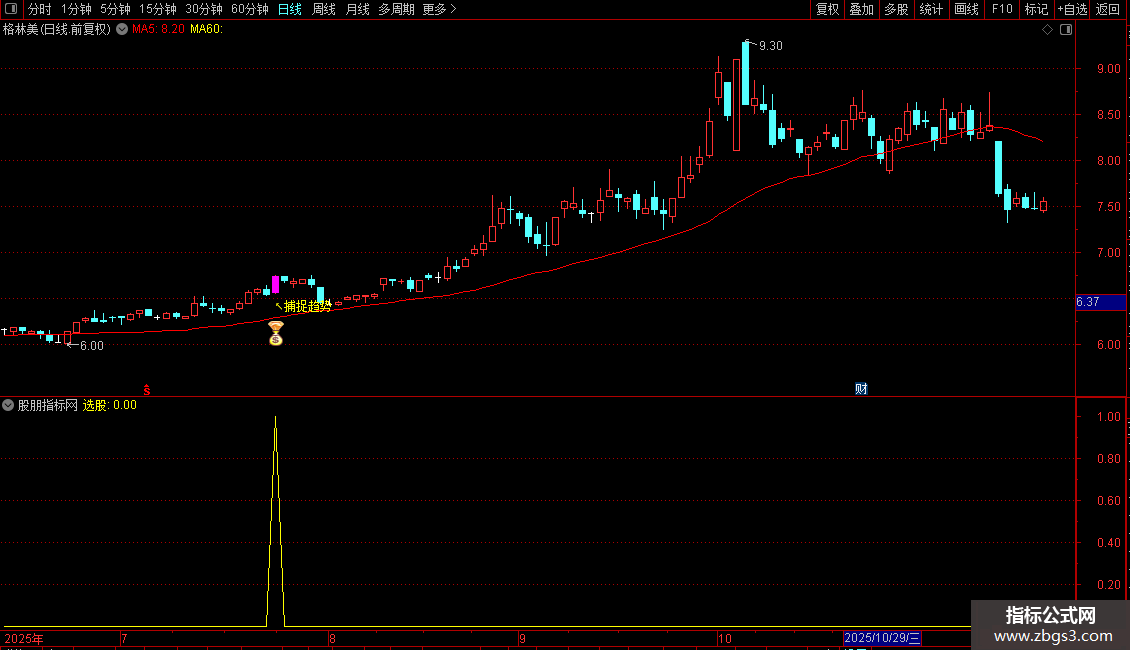Click the 捕捉趋势 signal label
Image resolution: width=1130 pixels, height=650 pixels.
pos(308,306)
